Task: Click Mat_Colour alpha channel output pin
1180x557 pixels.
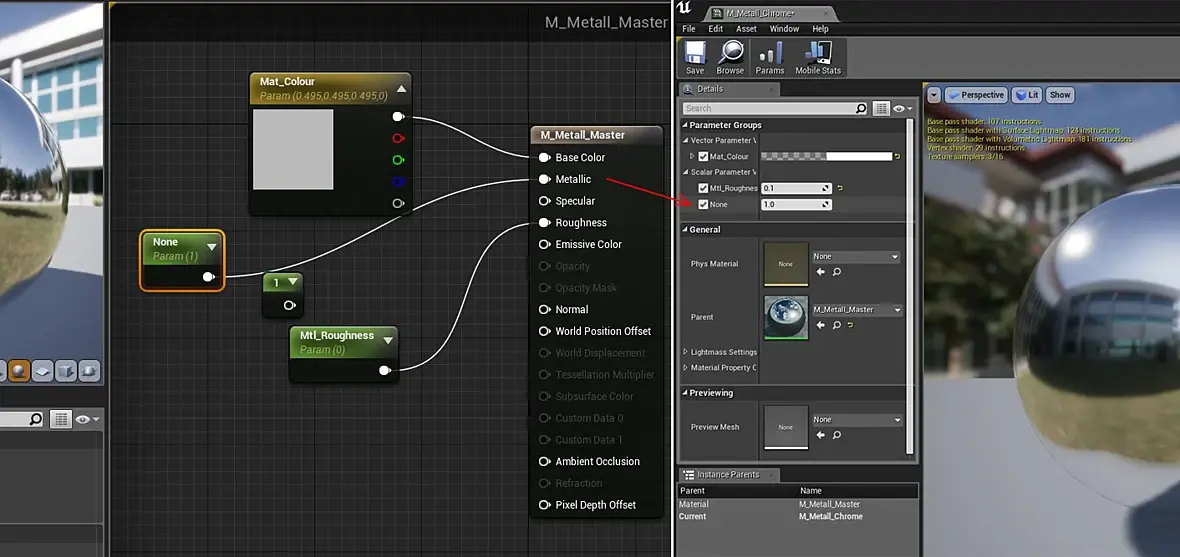Action: [398, 203]
